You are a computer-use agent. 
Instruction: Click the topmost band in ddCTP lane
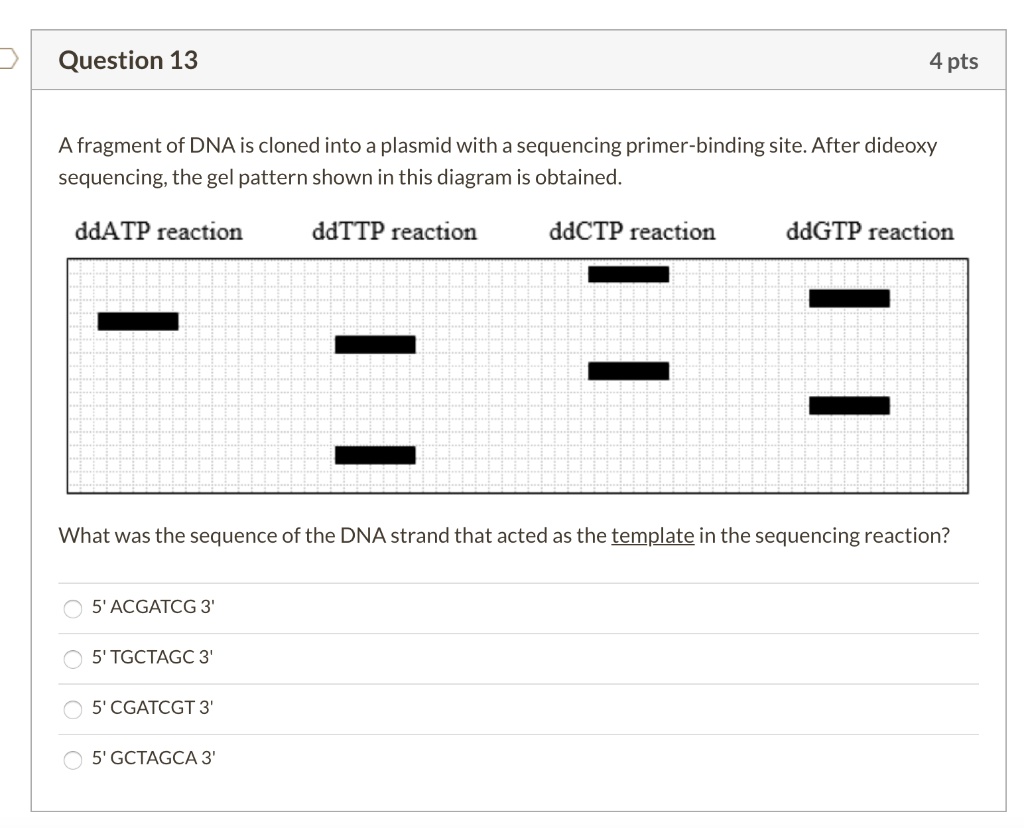click(x=629, y=273)
